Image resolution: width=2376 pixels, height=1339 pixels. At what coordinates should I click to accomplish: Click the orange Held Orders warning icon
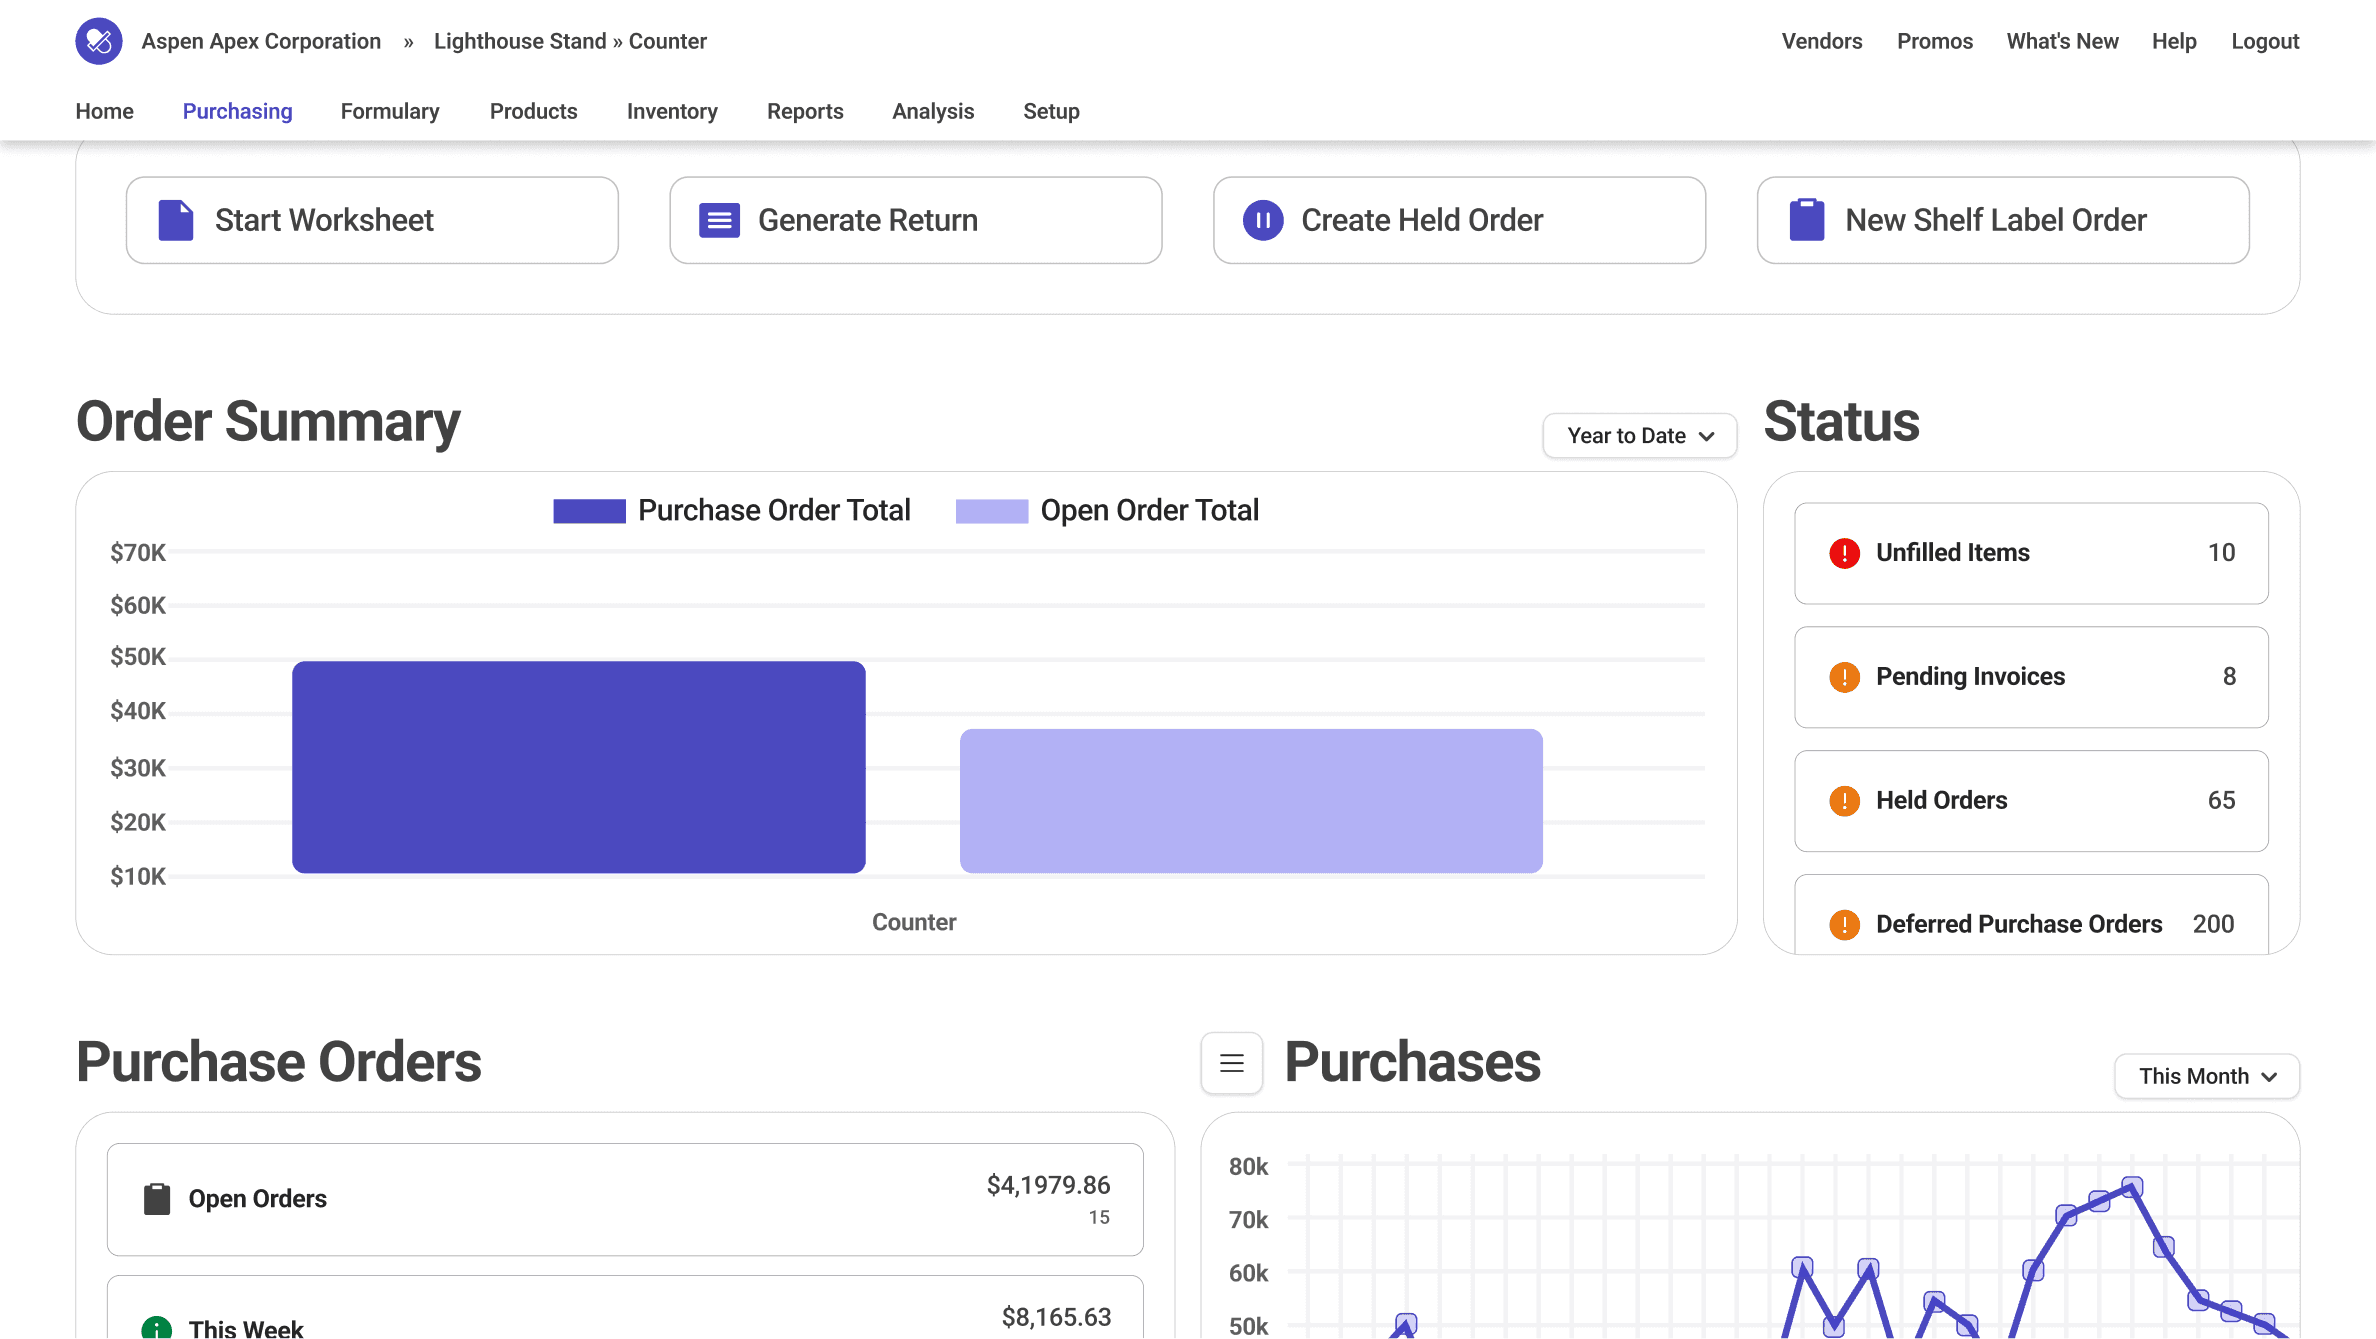1844,801
